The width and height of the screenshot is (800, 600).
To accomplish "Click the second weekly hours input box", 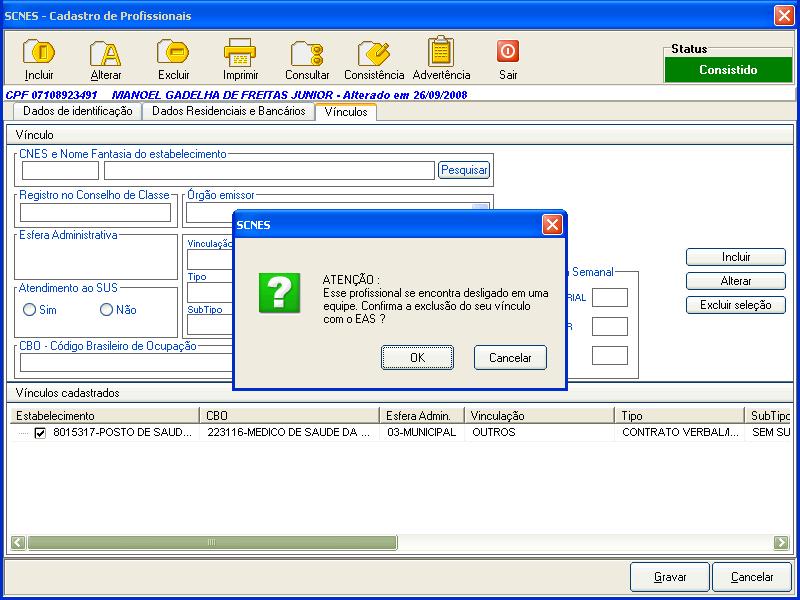I will tap(610, 327).
